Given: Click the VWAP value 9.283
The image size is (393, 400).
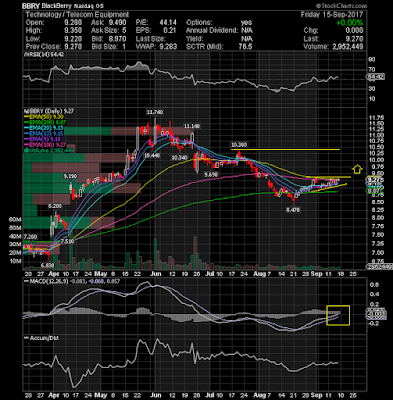Looking at the screenshot, I should (x=169, y=47).
